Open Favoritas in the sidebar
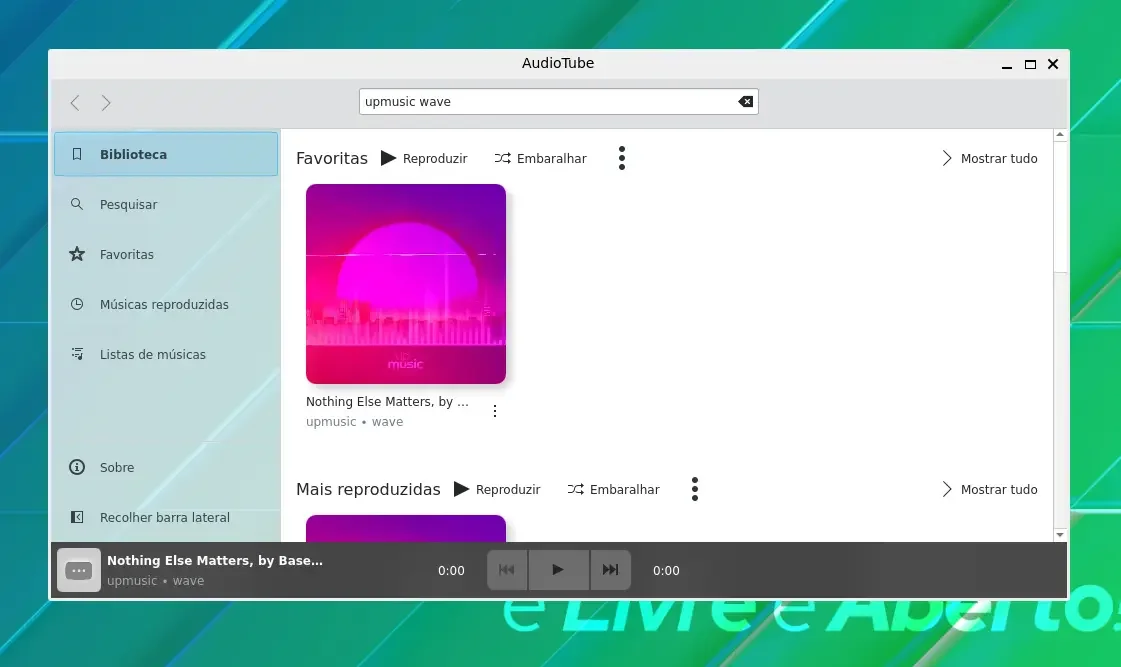Image resolution: width=1121 pixels, height=667 pixels. click(x=166, y=255)
